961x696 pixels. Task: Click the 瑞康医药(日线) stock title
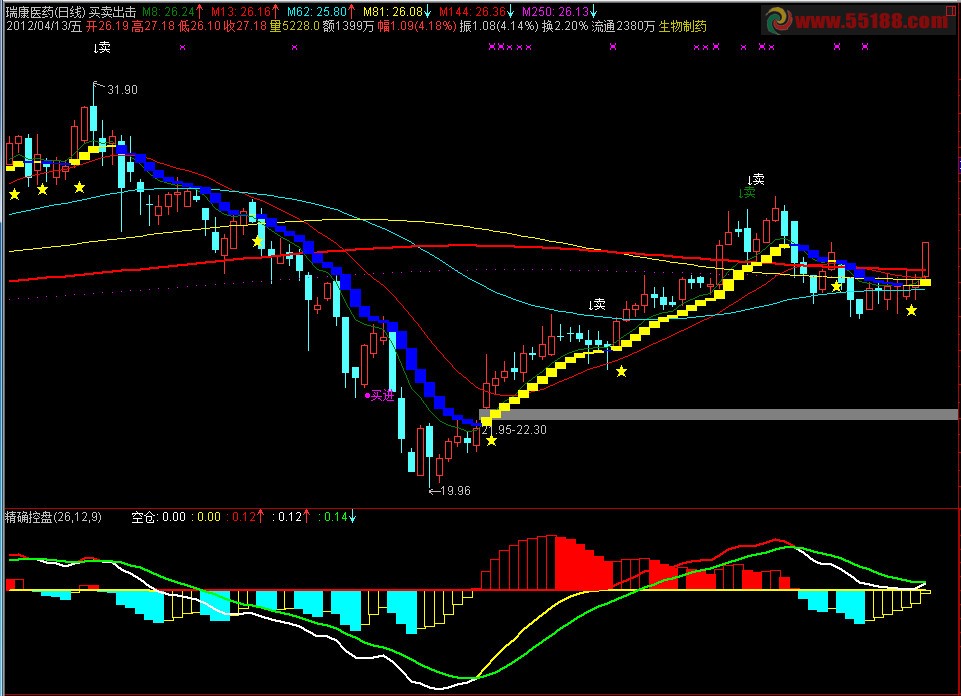(x=46, y=11)
